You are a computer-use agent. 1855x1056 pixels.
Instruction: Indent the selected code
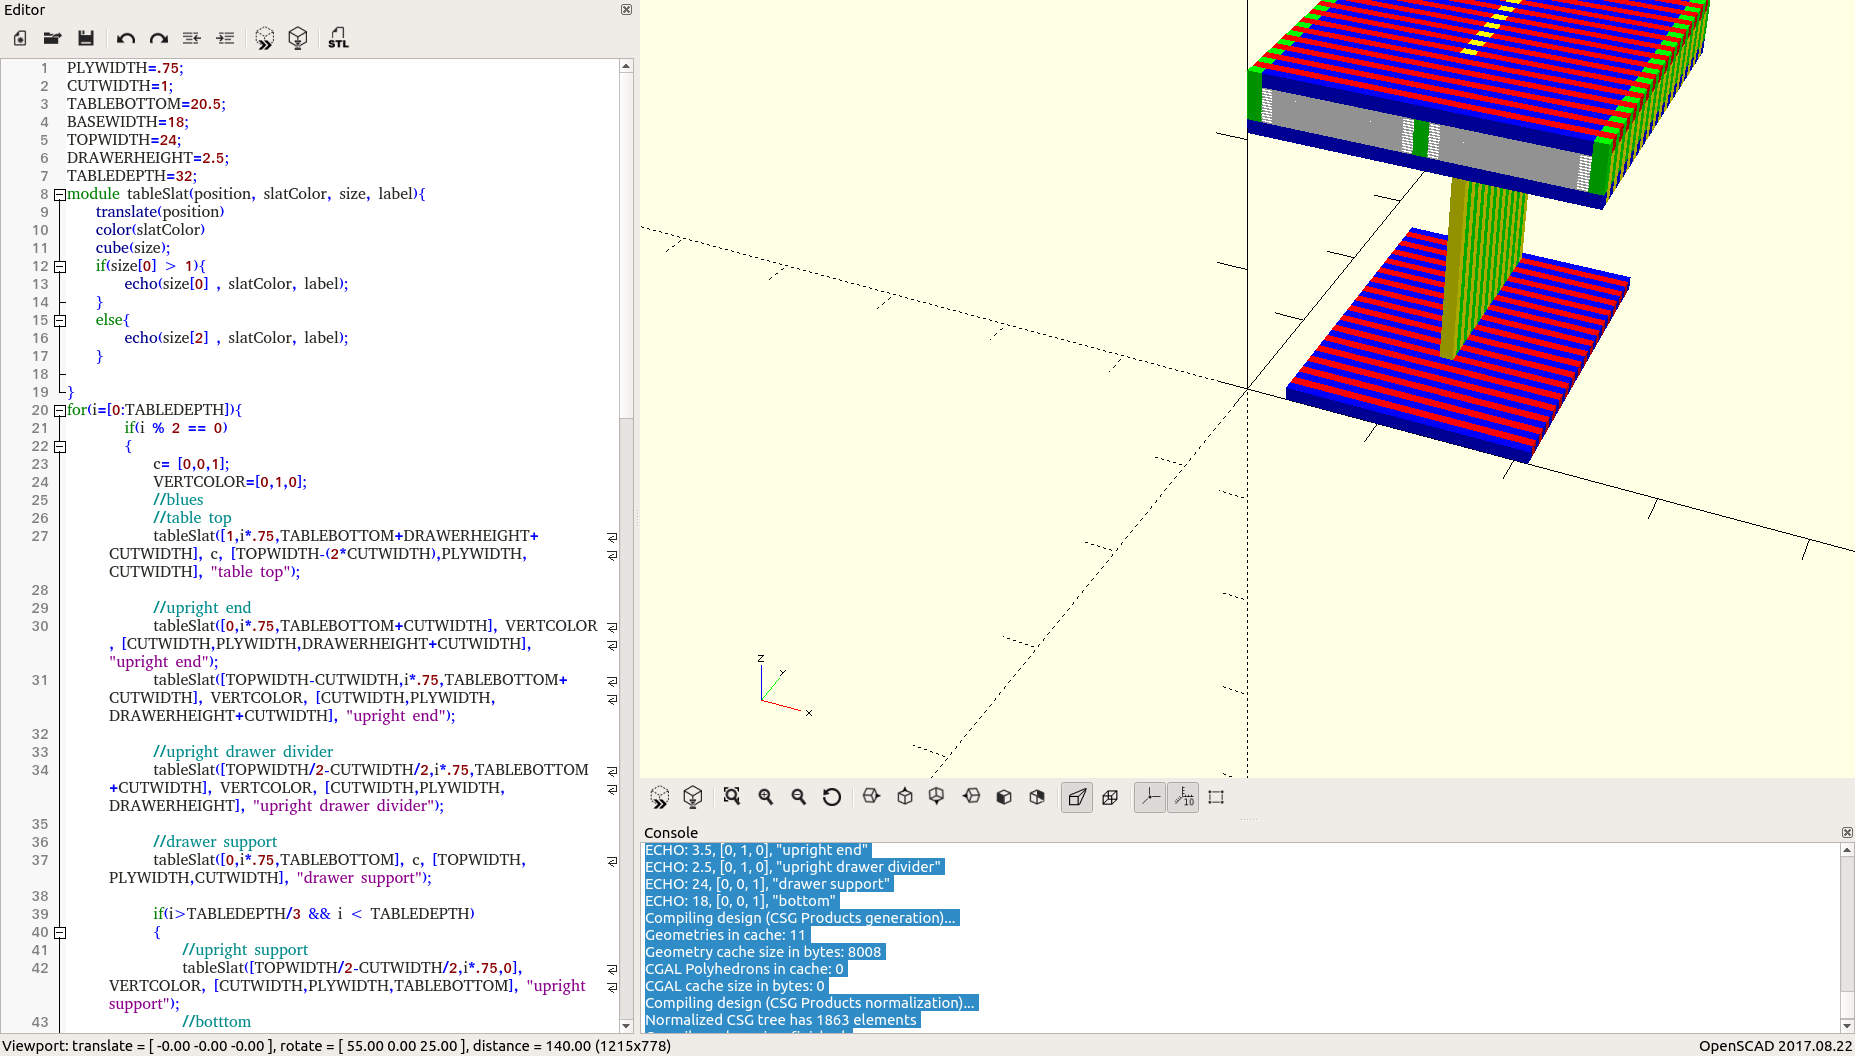pos(226,38)
